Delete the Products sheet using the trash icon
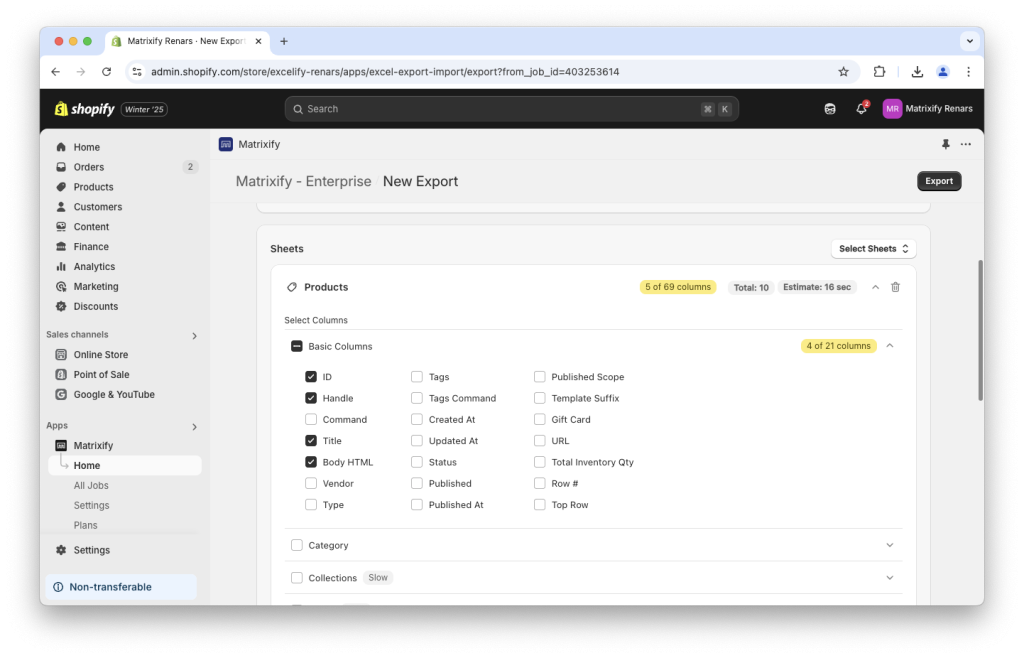 [x=895, y=287]
